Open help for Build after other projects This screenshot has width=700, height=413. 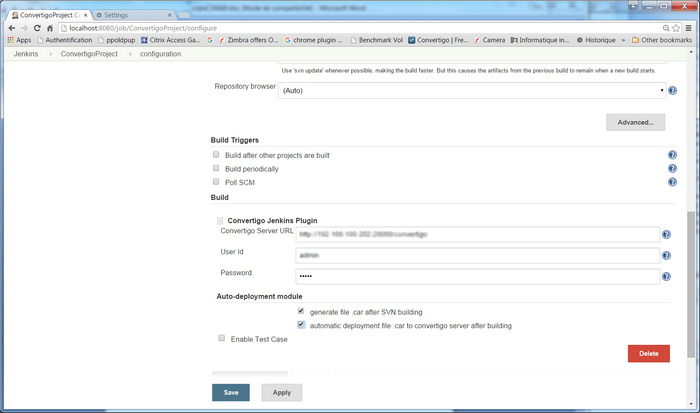click(672, 155)
